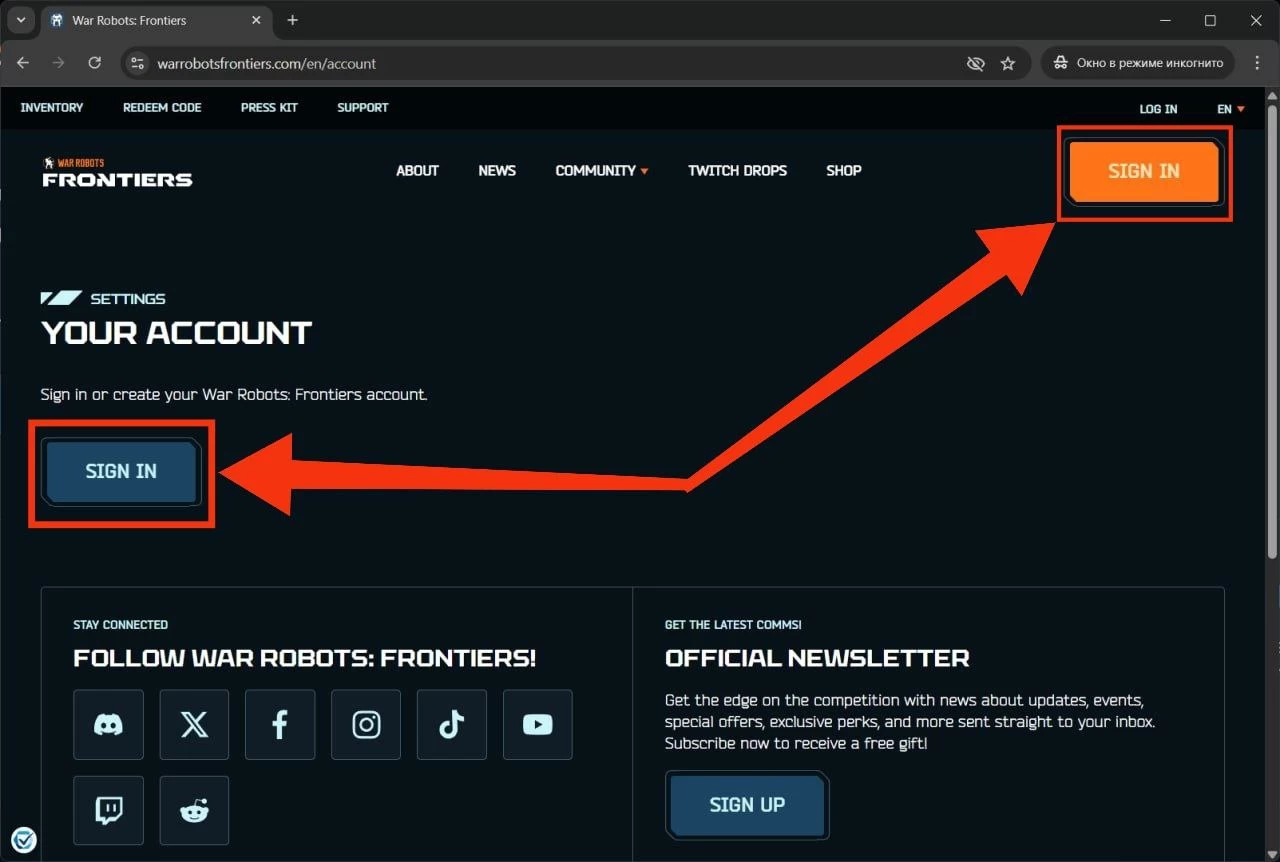
Task: Open the Instagram social icon
Action: click(x=366, y=725)
